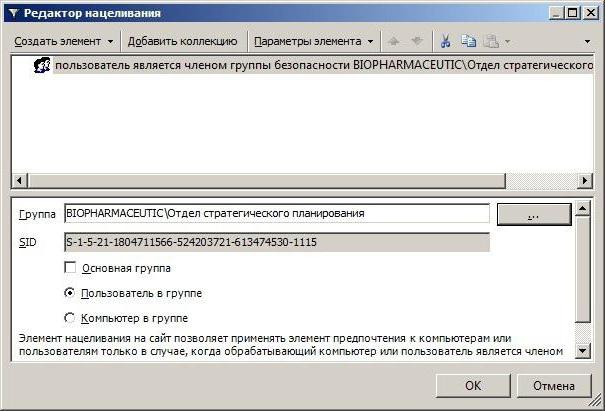Minimize the Редактор нацеливания window

point(556,13)
